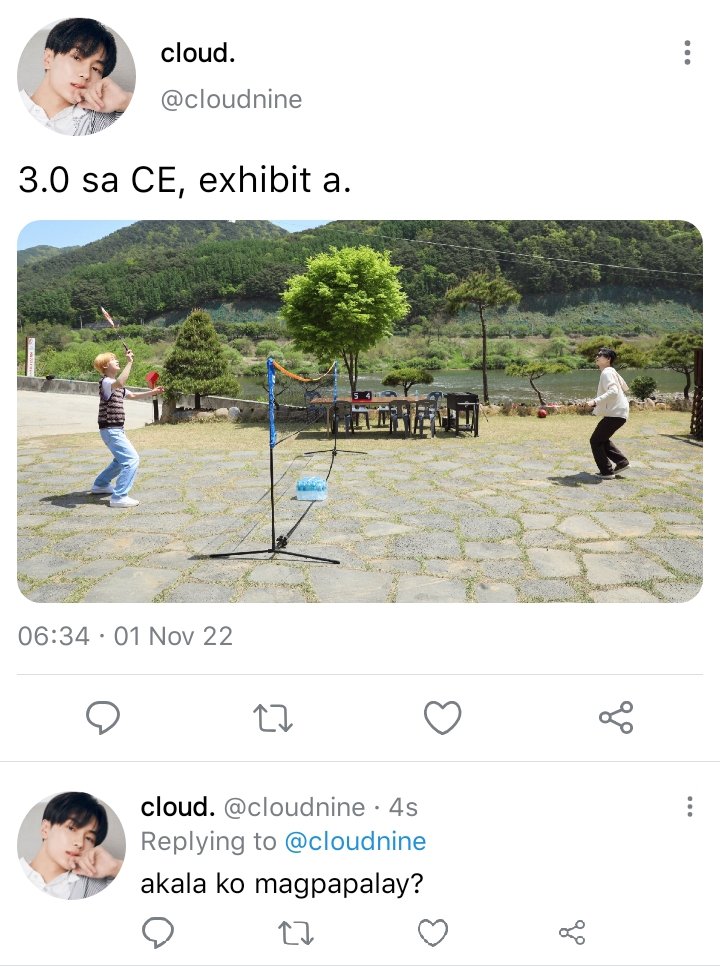Reply to the 'akala ko magpapalay?' tweet
The height and width of the screenshot is (966, 720).
[158, 932]
